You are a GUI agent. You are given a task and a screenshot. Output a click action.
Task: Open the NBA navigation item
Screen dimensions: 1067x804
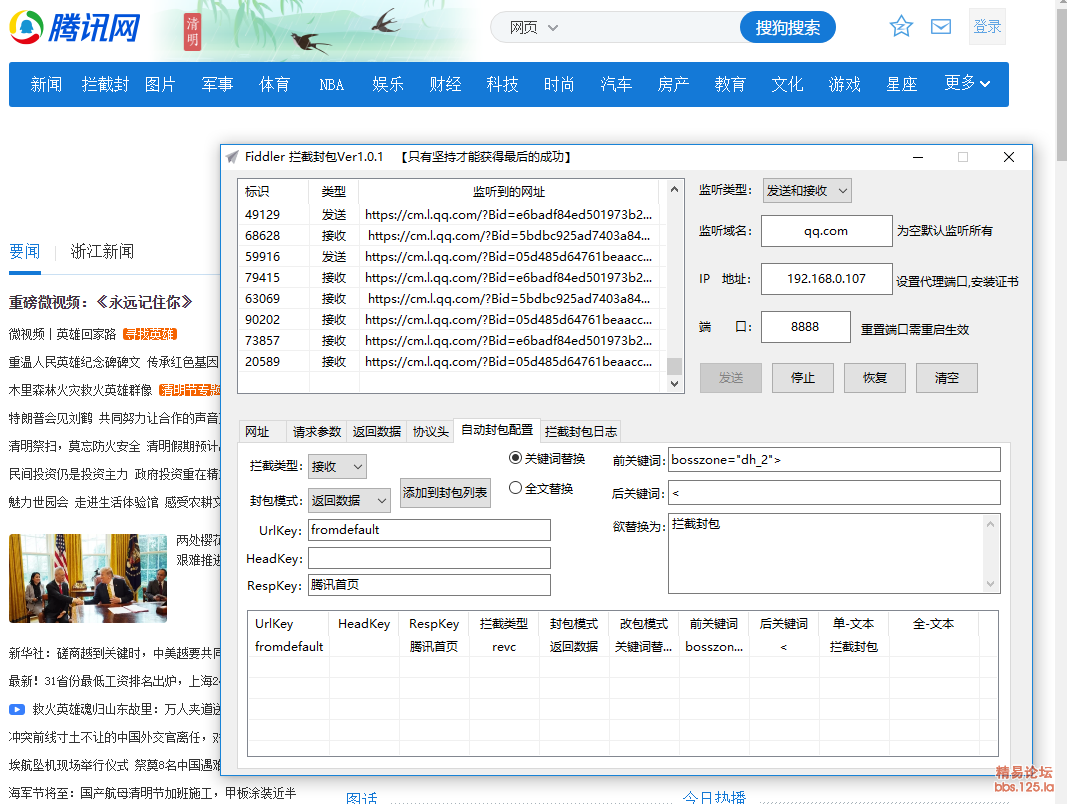coord(331,85)
